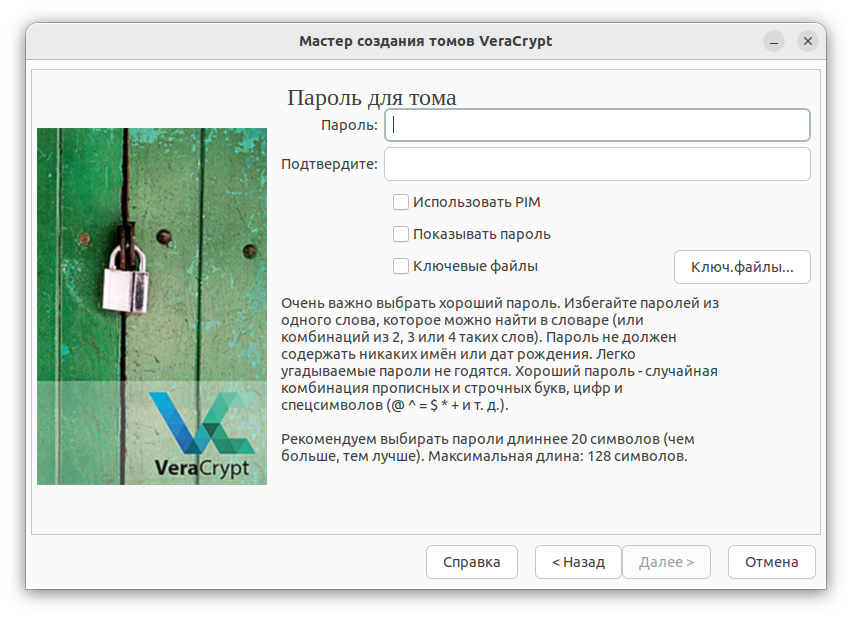This screenshot has width=852, height=618.
Task: Click the text 'Очень важно выбрать хороший пароль'
Action: (420, 303)
